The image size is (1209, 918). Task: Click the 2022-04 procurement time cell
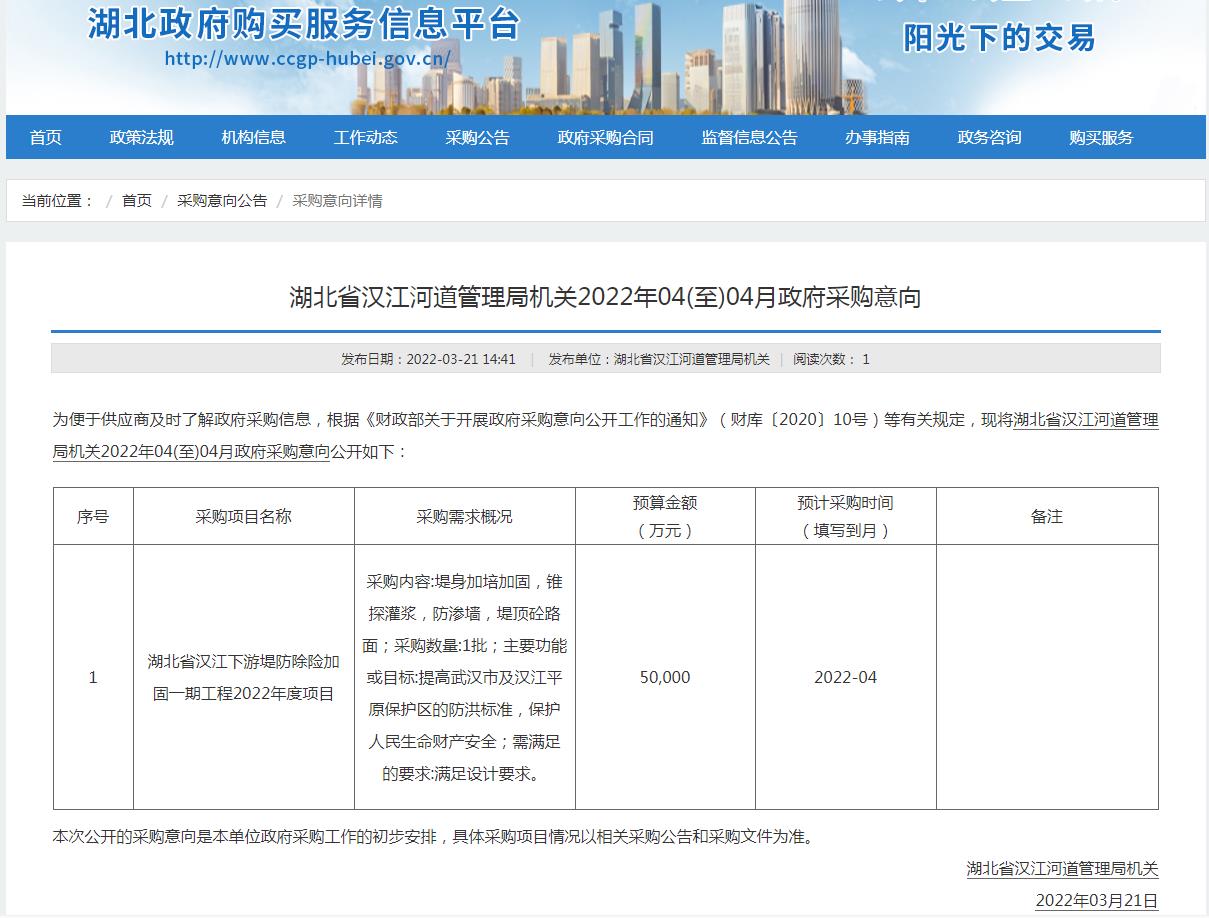click(845, 677)
